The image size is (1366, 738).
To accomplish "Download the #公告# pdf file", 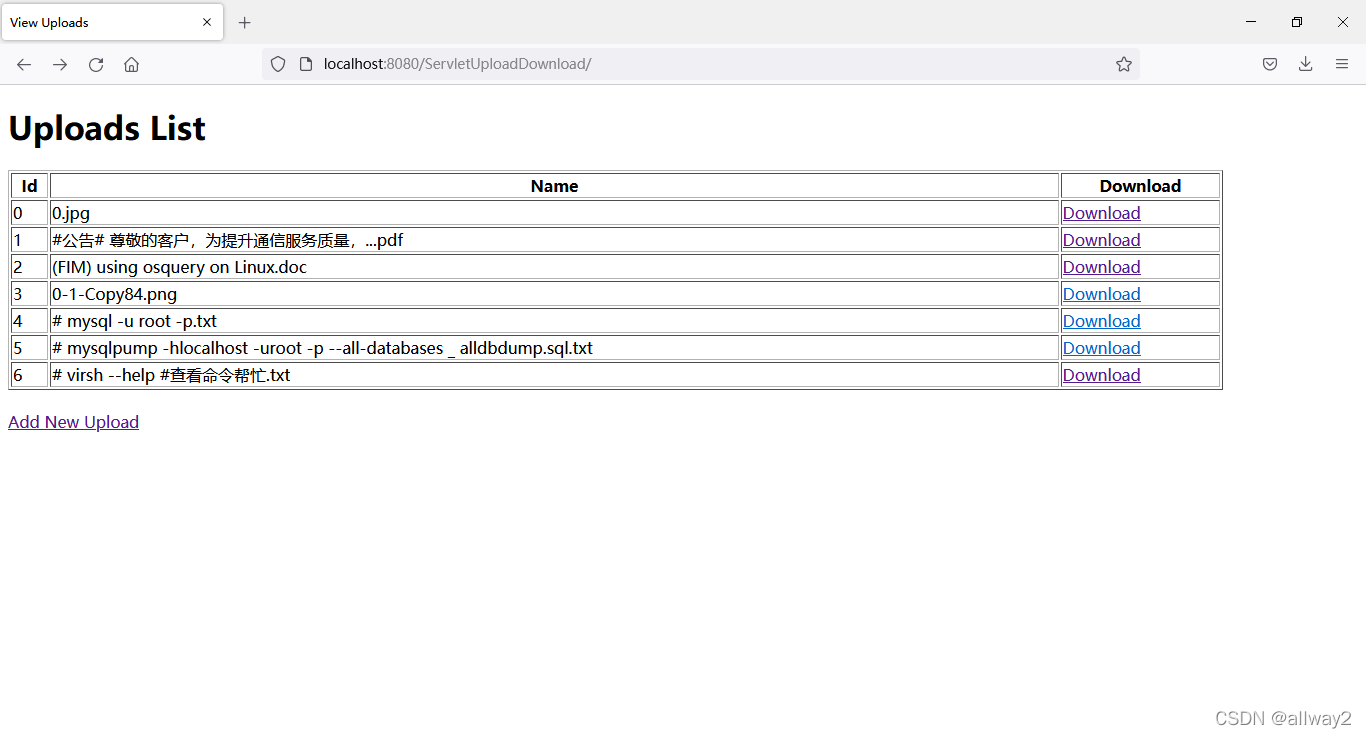I will (x=1101, y=240).
